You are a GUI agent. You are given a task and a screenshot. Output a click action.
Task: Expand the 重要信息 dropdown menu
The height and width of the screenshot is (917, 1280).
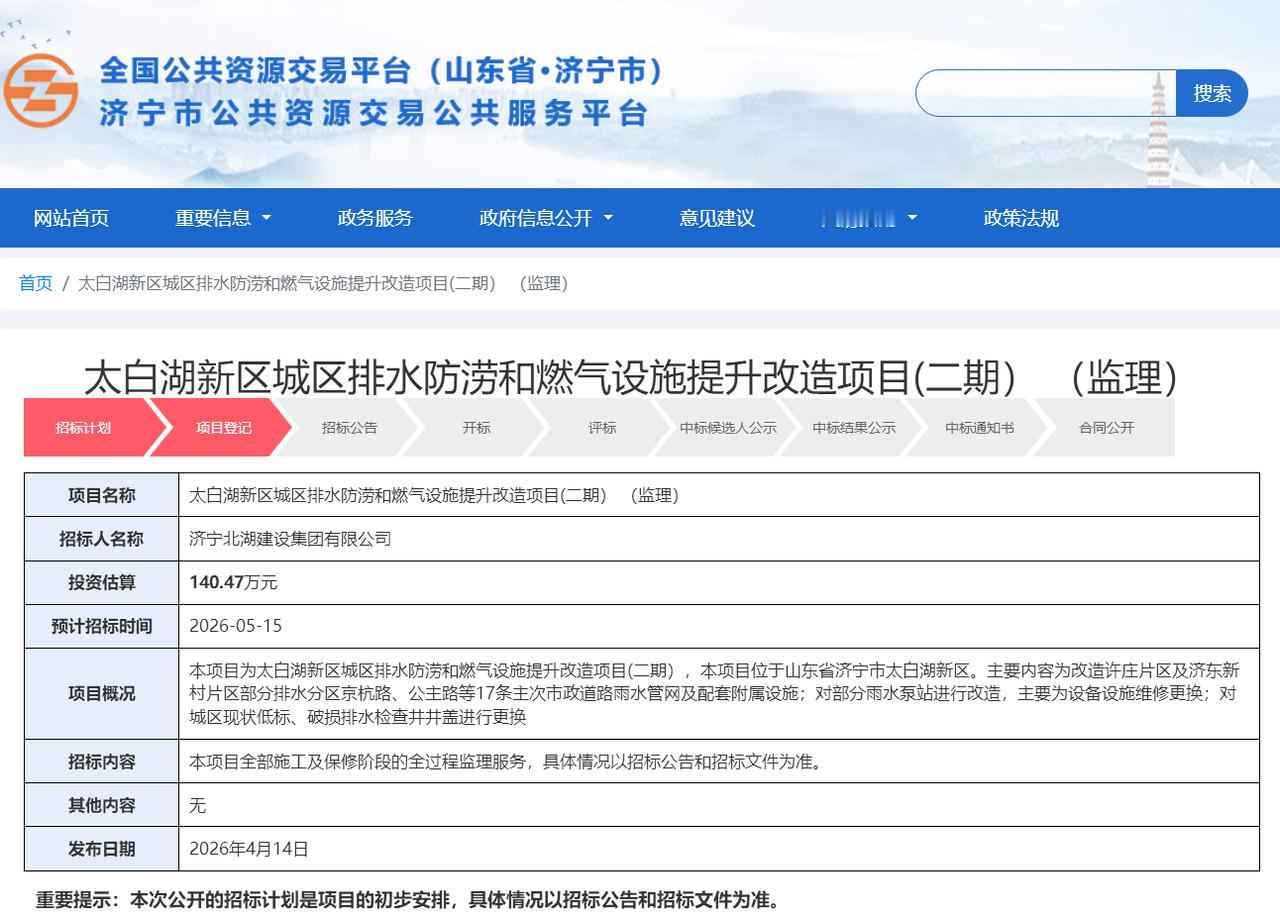coord(223,218)
